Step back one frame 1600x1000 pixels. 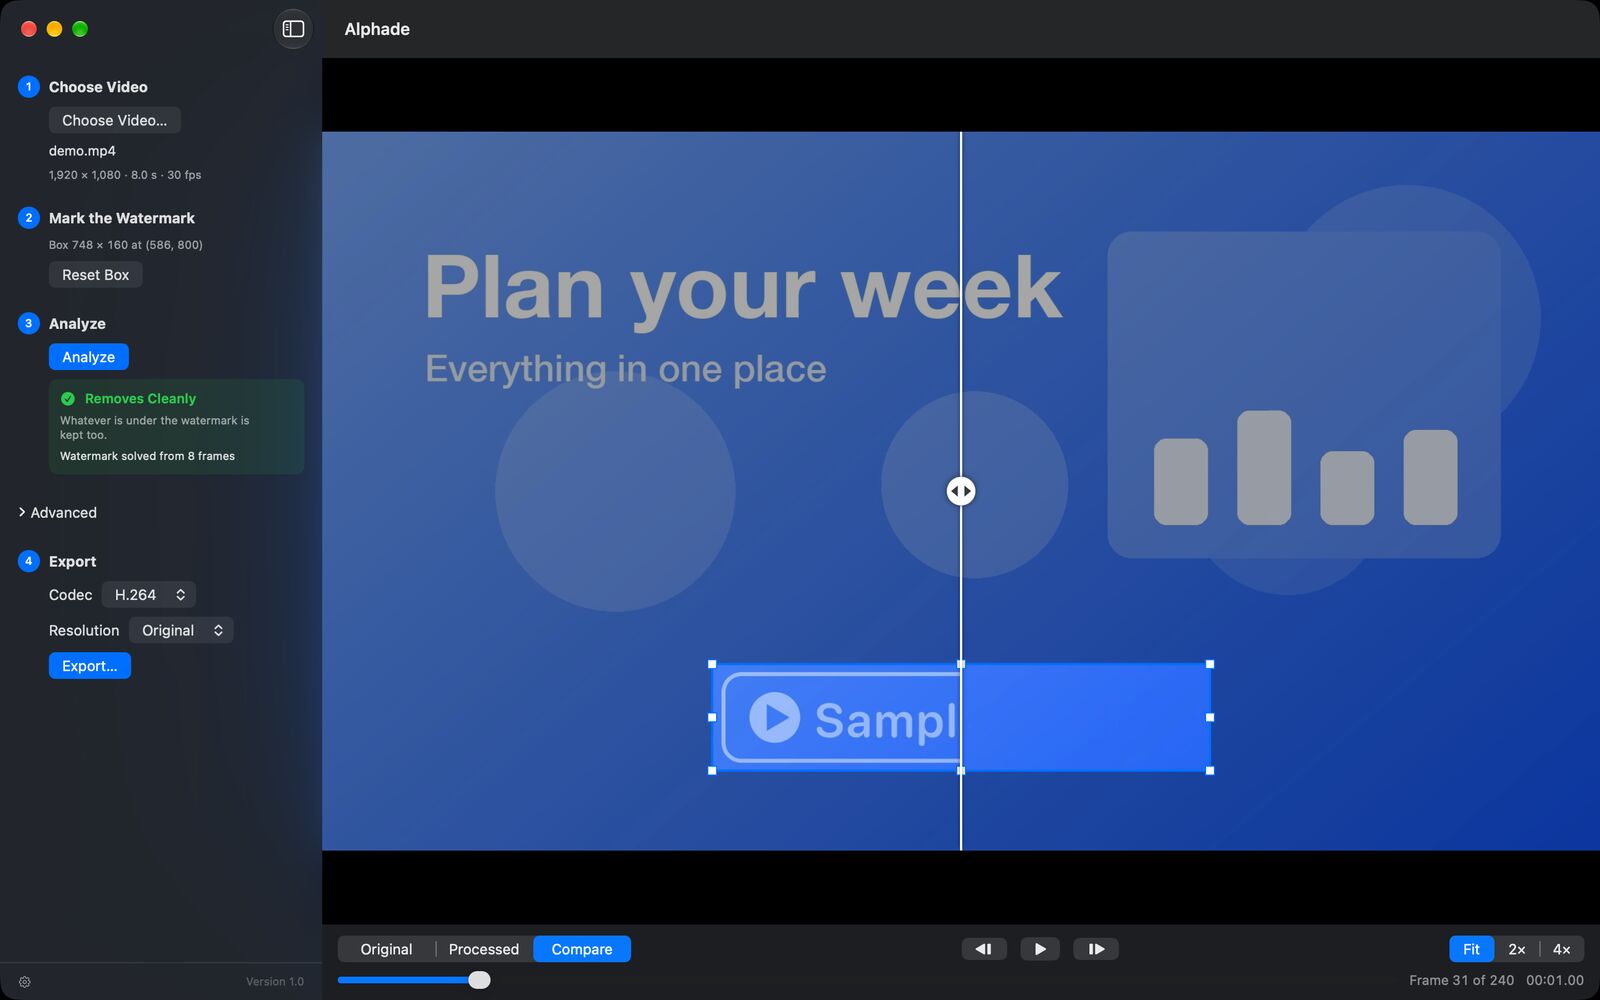(x=984, y=949)
